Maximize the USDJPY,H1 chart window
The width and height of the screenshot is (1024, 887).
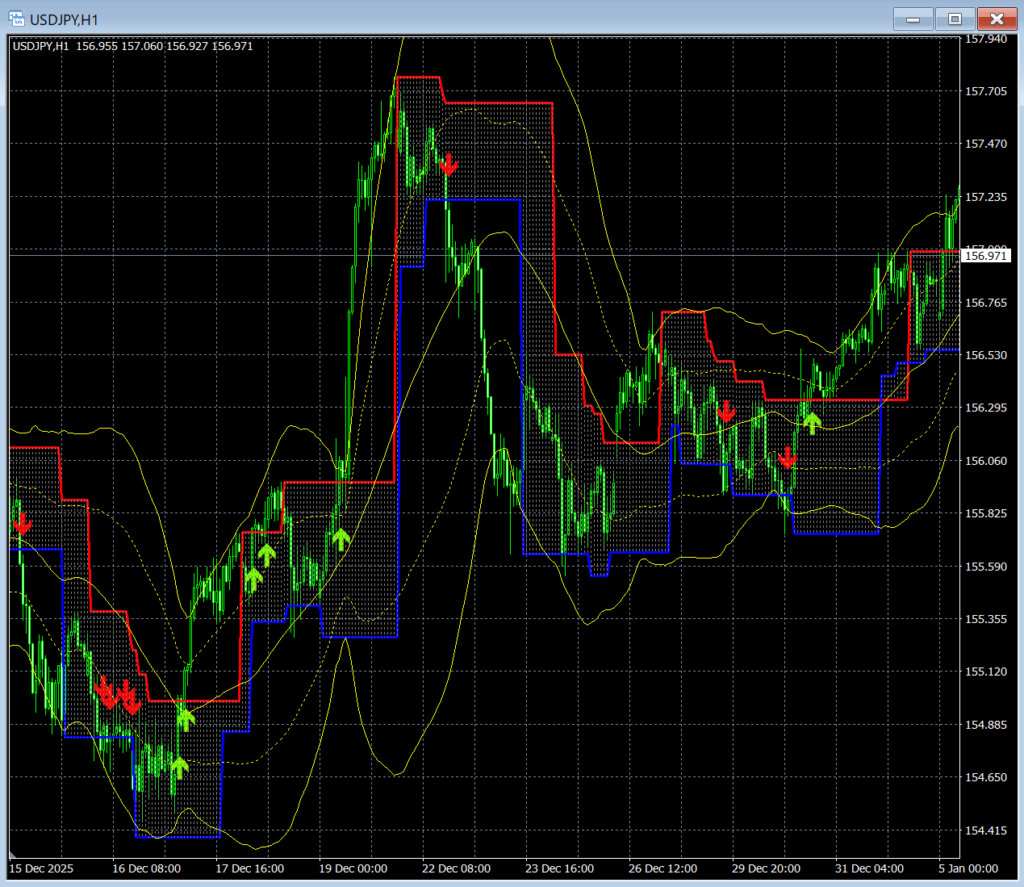coord(955,18)
